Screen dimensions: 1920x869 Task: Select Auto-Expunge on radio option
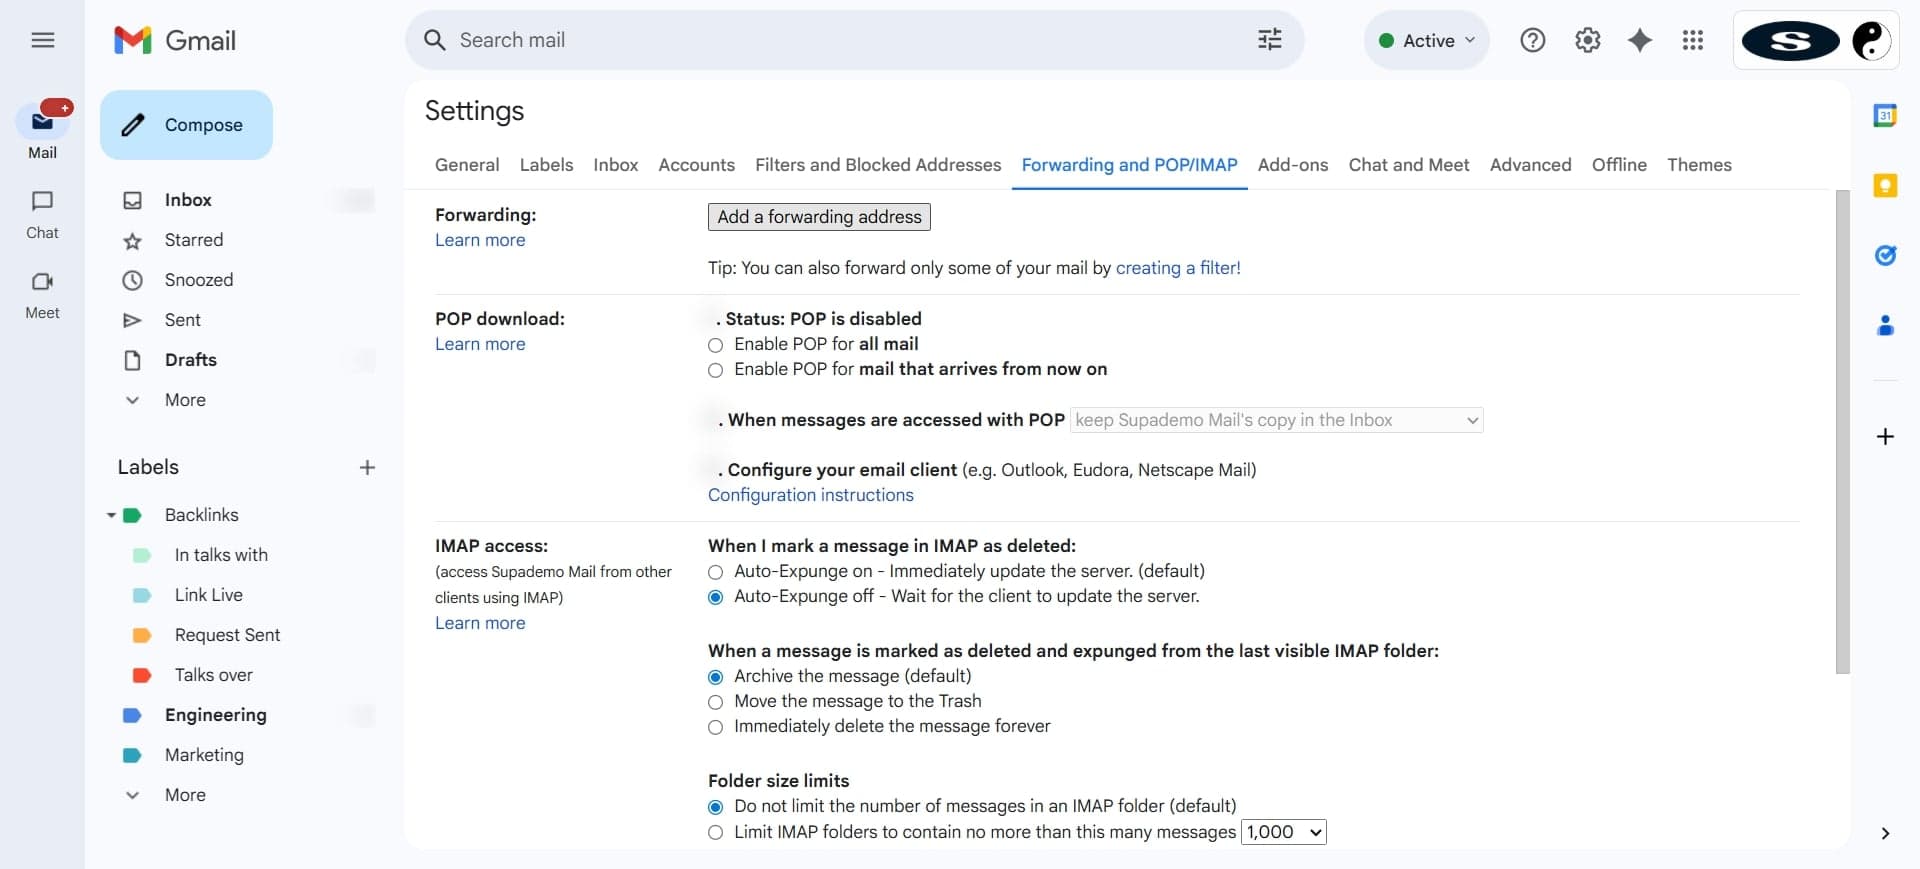(715, 572)
